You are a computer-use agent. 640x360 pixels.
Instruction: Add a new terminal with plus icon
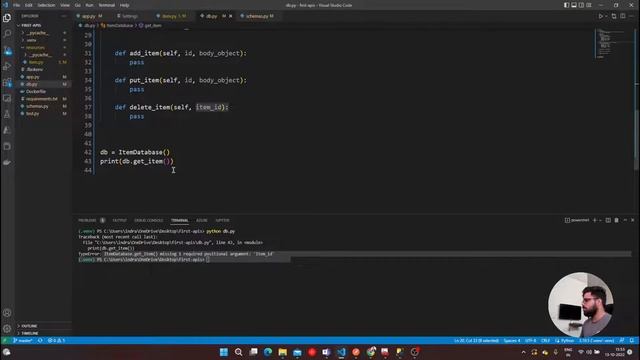point(595,220)
